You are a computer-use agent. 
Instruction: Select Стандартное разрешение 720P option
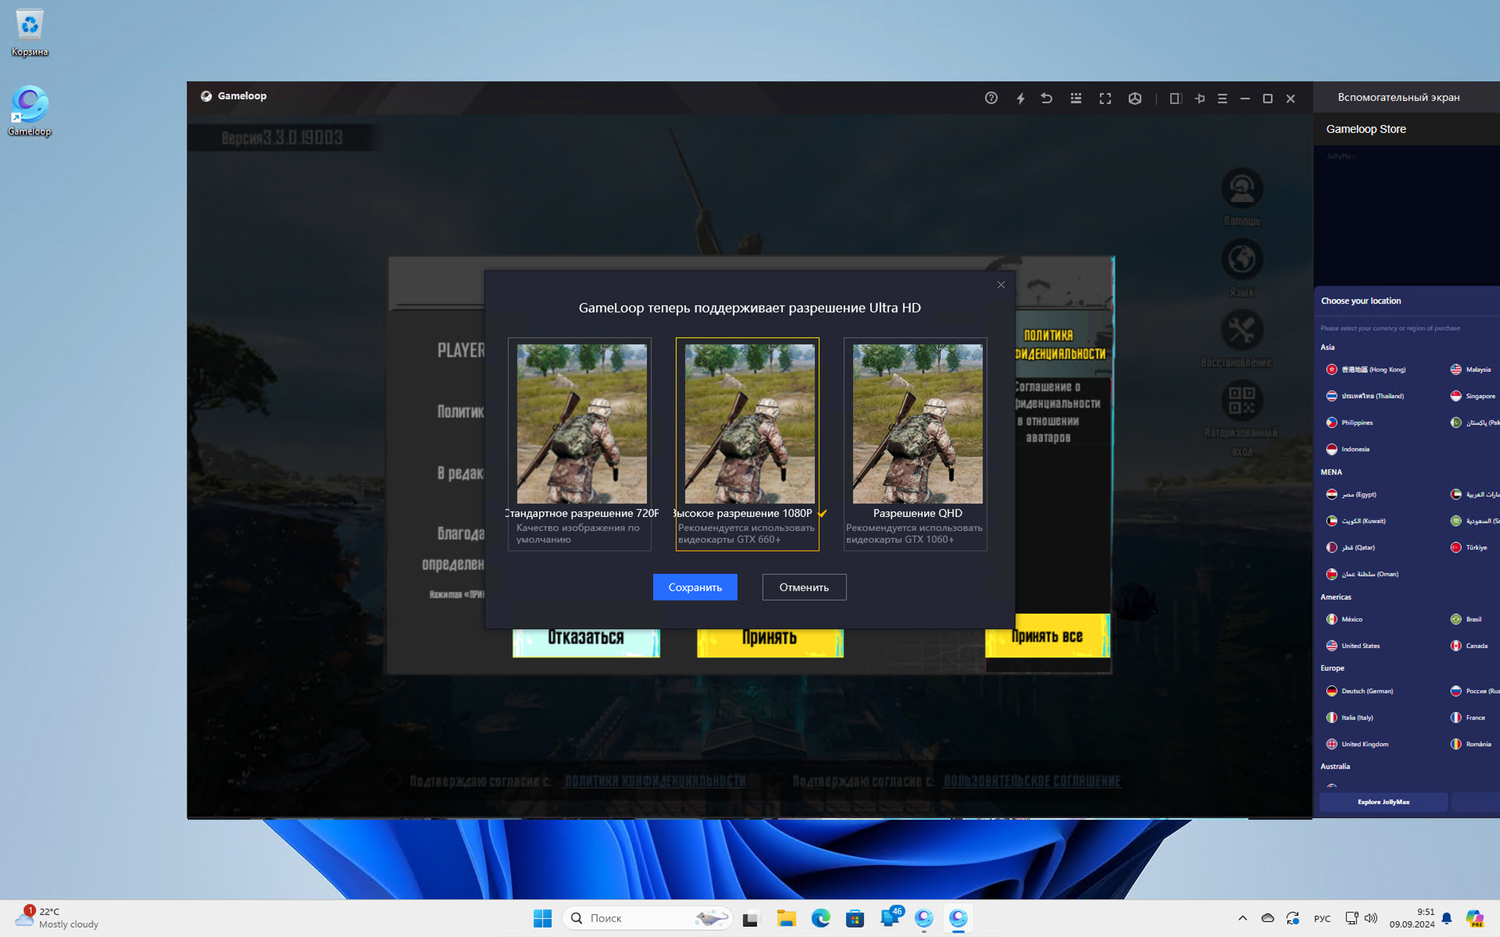coord(580,444)
